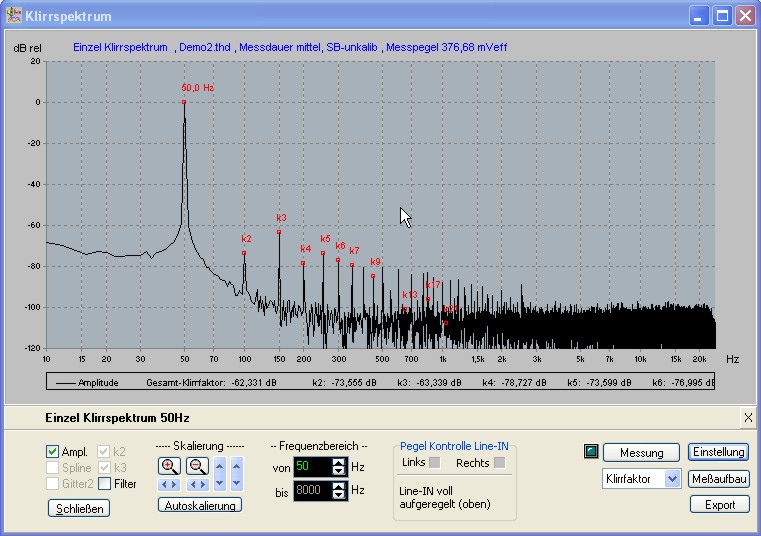Viewport: 761px width, 536px height.
Task: Increase the 'von' frequency with up arrow
Action: 338,462
